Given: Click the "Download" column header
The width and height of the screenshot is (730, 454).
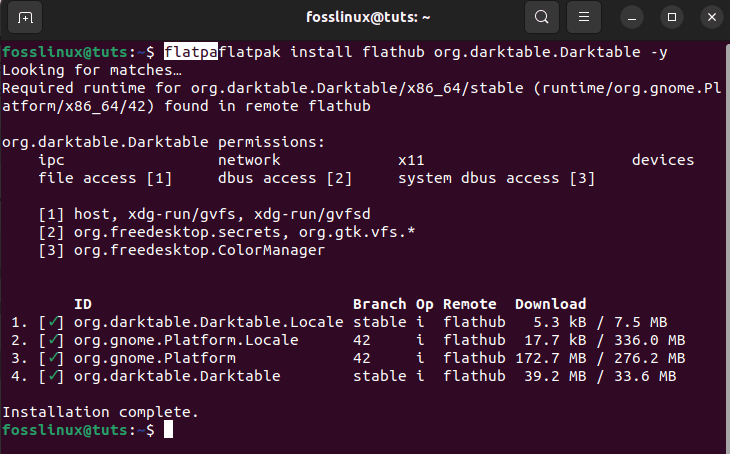Looking at the screenshot, I should point(550,304).
